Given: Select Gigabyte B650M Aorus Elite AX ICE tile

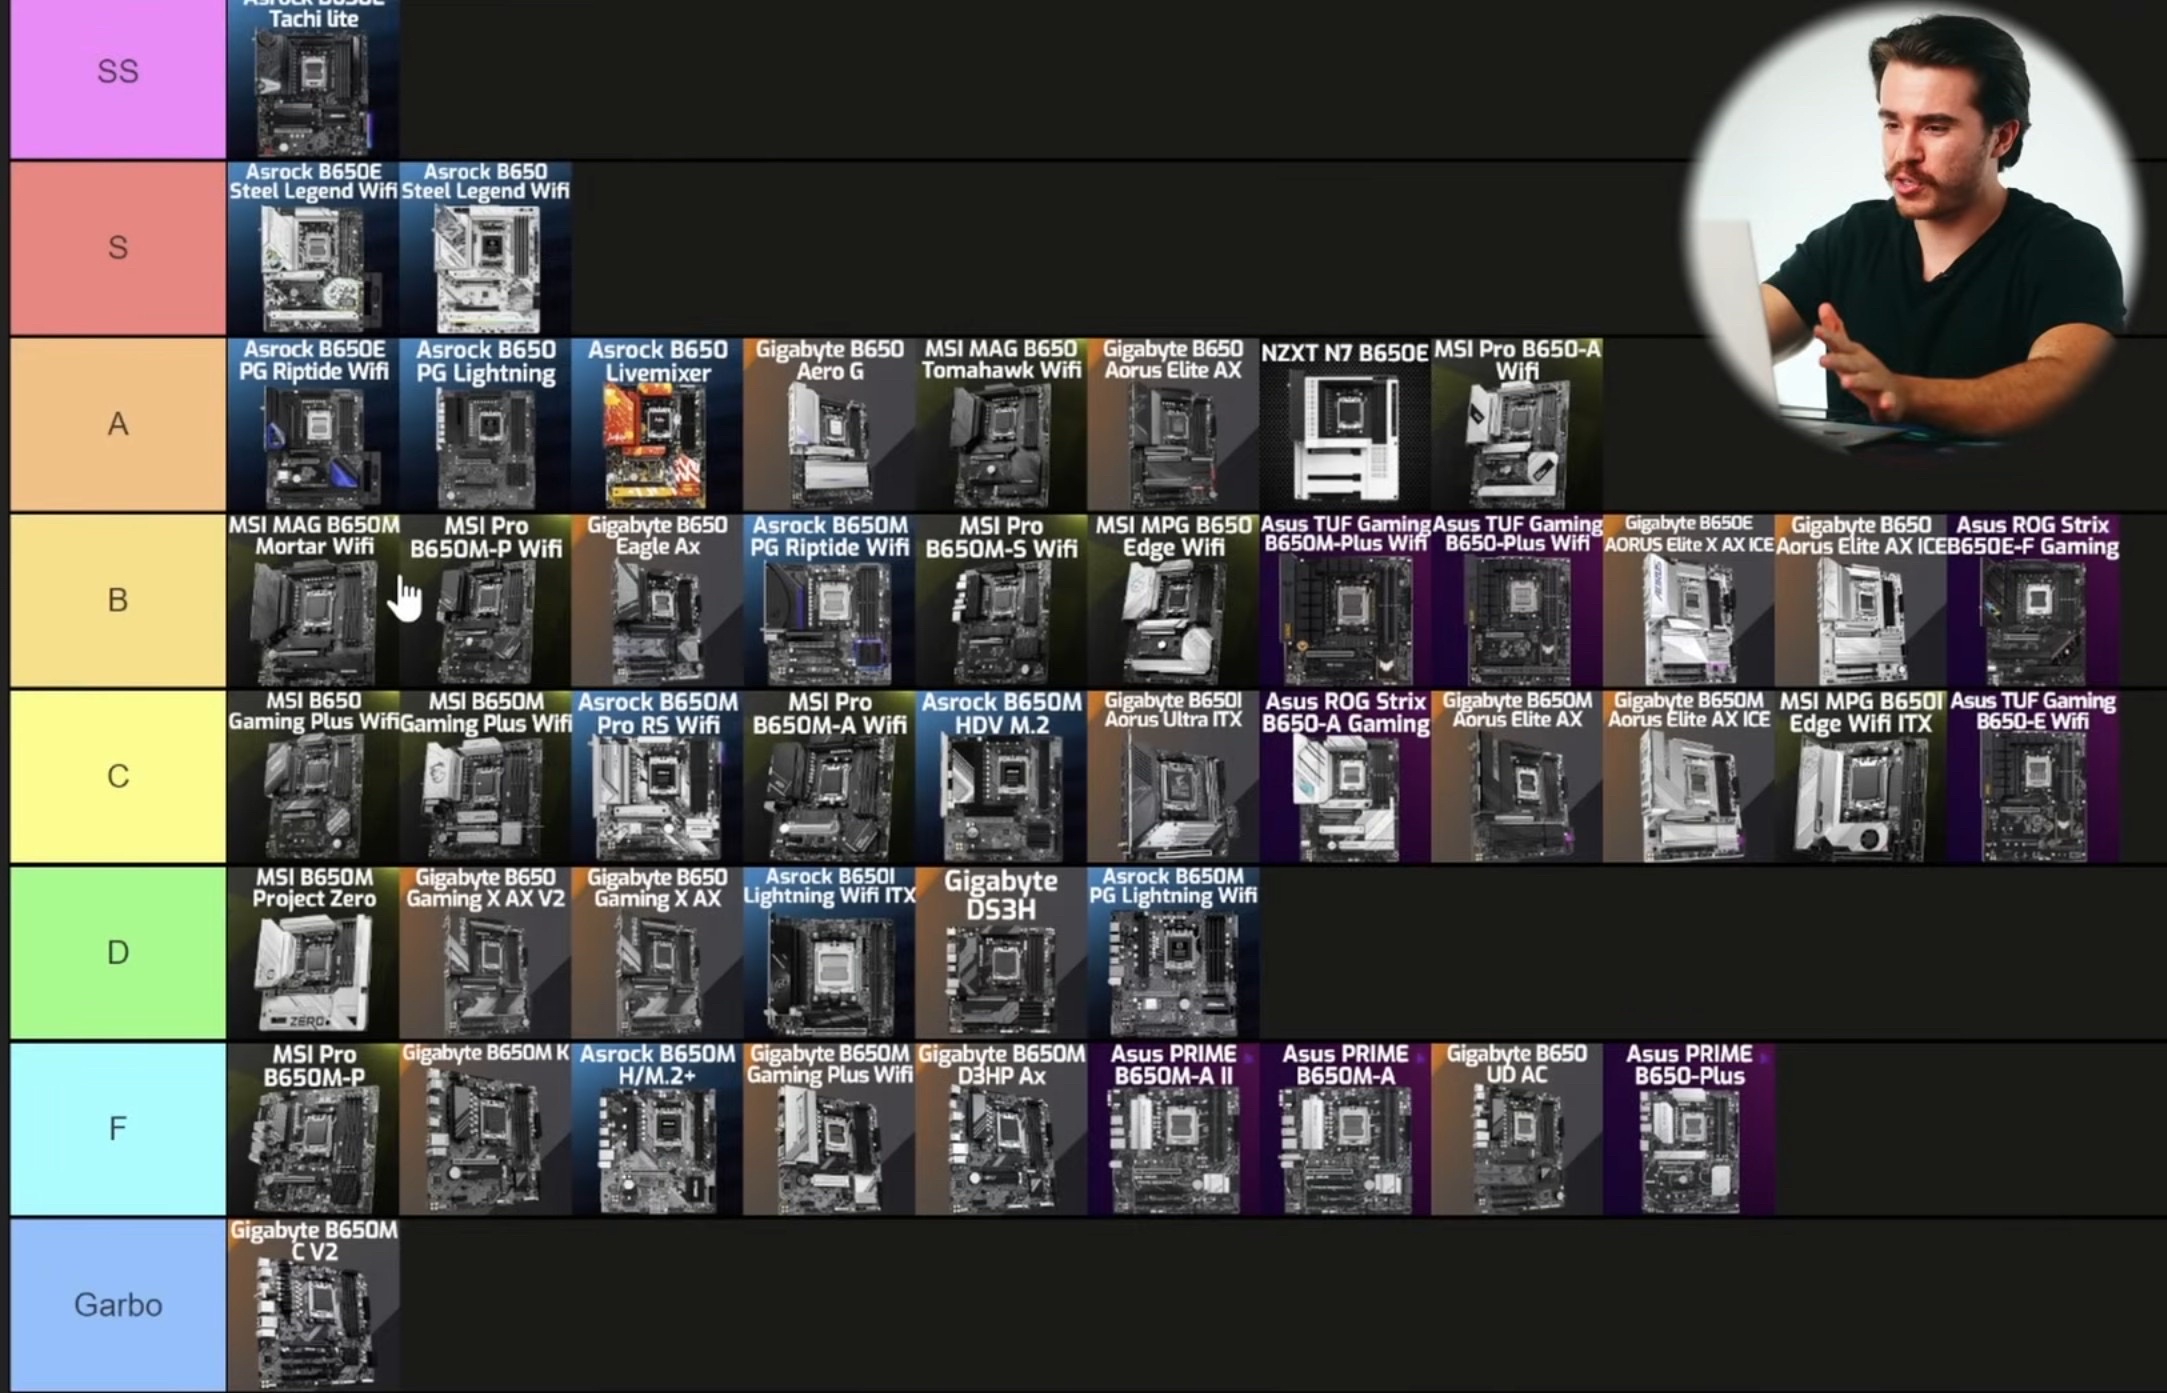Looking at the screenshot, I should coord(1689,776).
